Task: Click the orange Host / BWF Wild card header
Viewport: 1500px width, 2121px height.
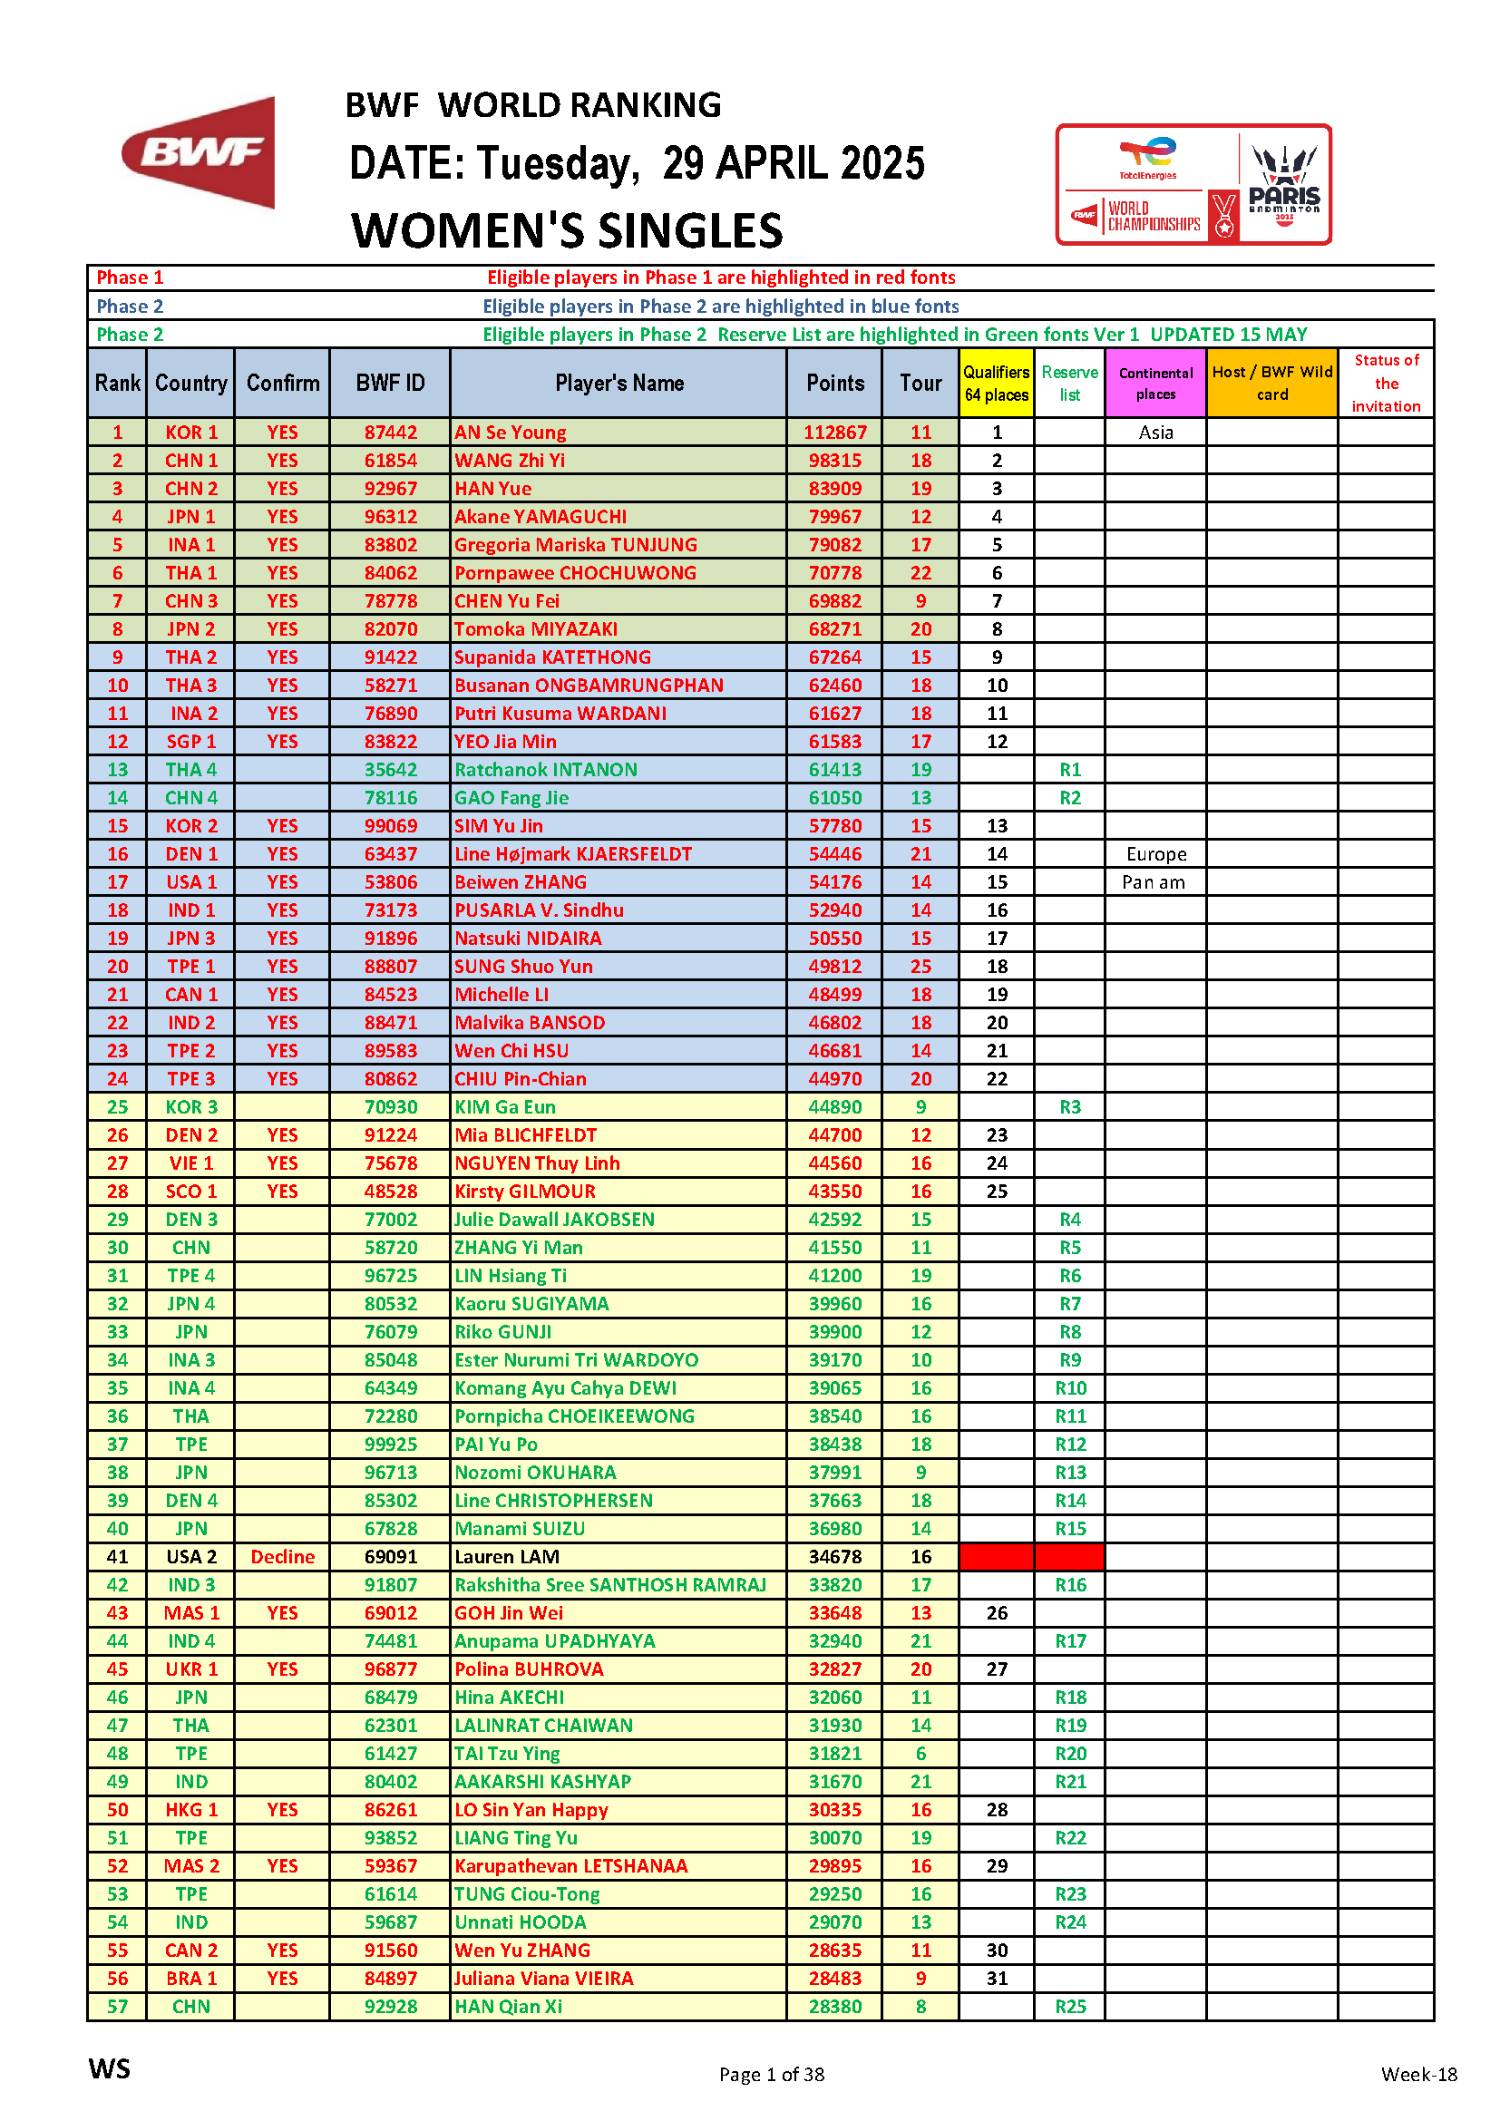Action: 1272,383
